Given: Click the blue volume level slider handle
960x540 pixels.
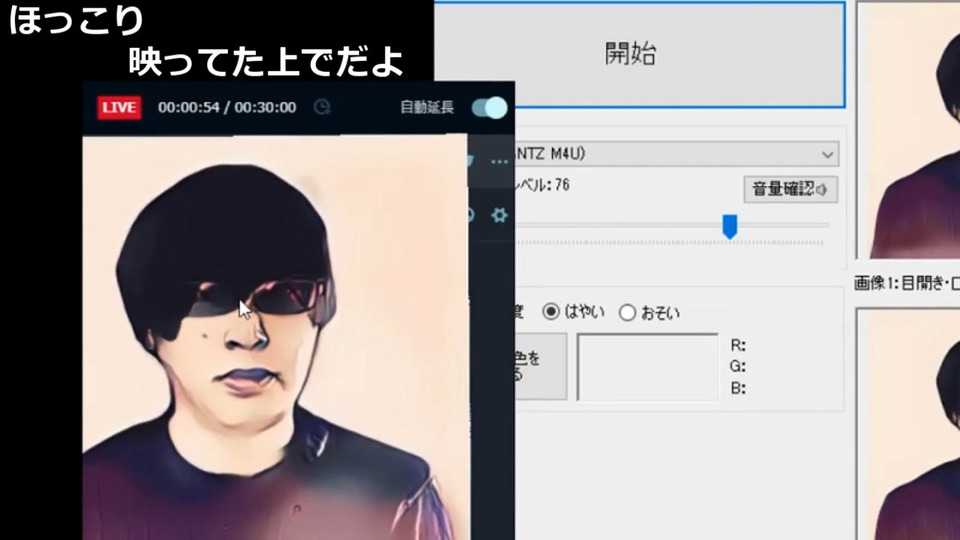Looking at the screenshot, I should tap(729, 227).
